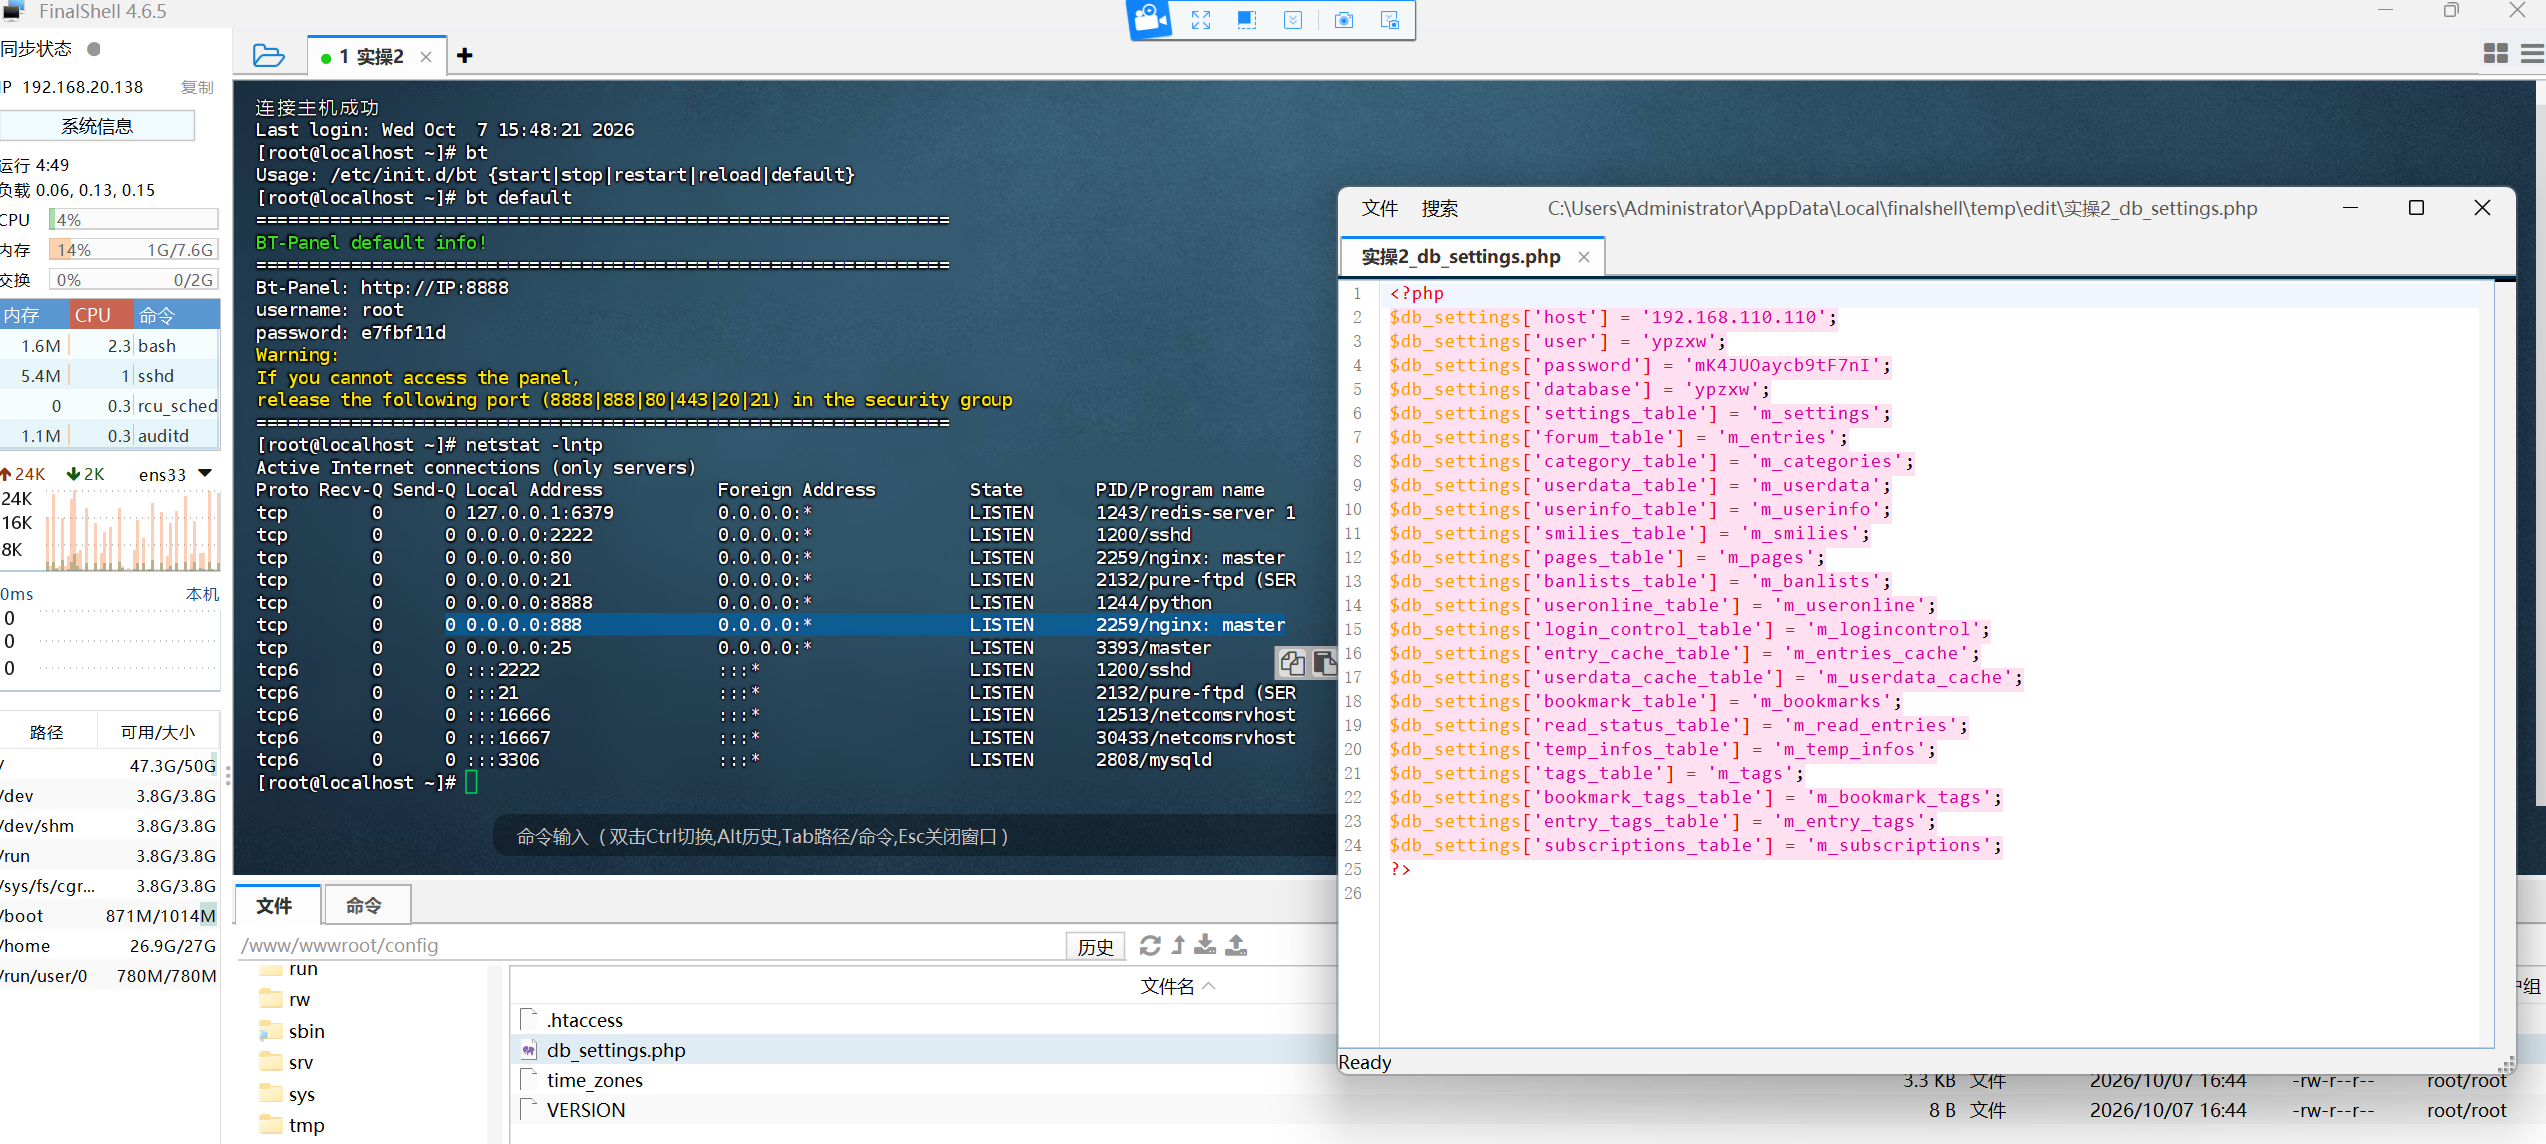Take a screenshot with the camera icon
Screen dimensions: 2546x1144
[x=1344, y=20]
